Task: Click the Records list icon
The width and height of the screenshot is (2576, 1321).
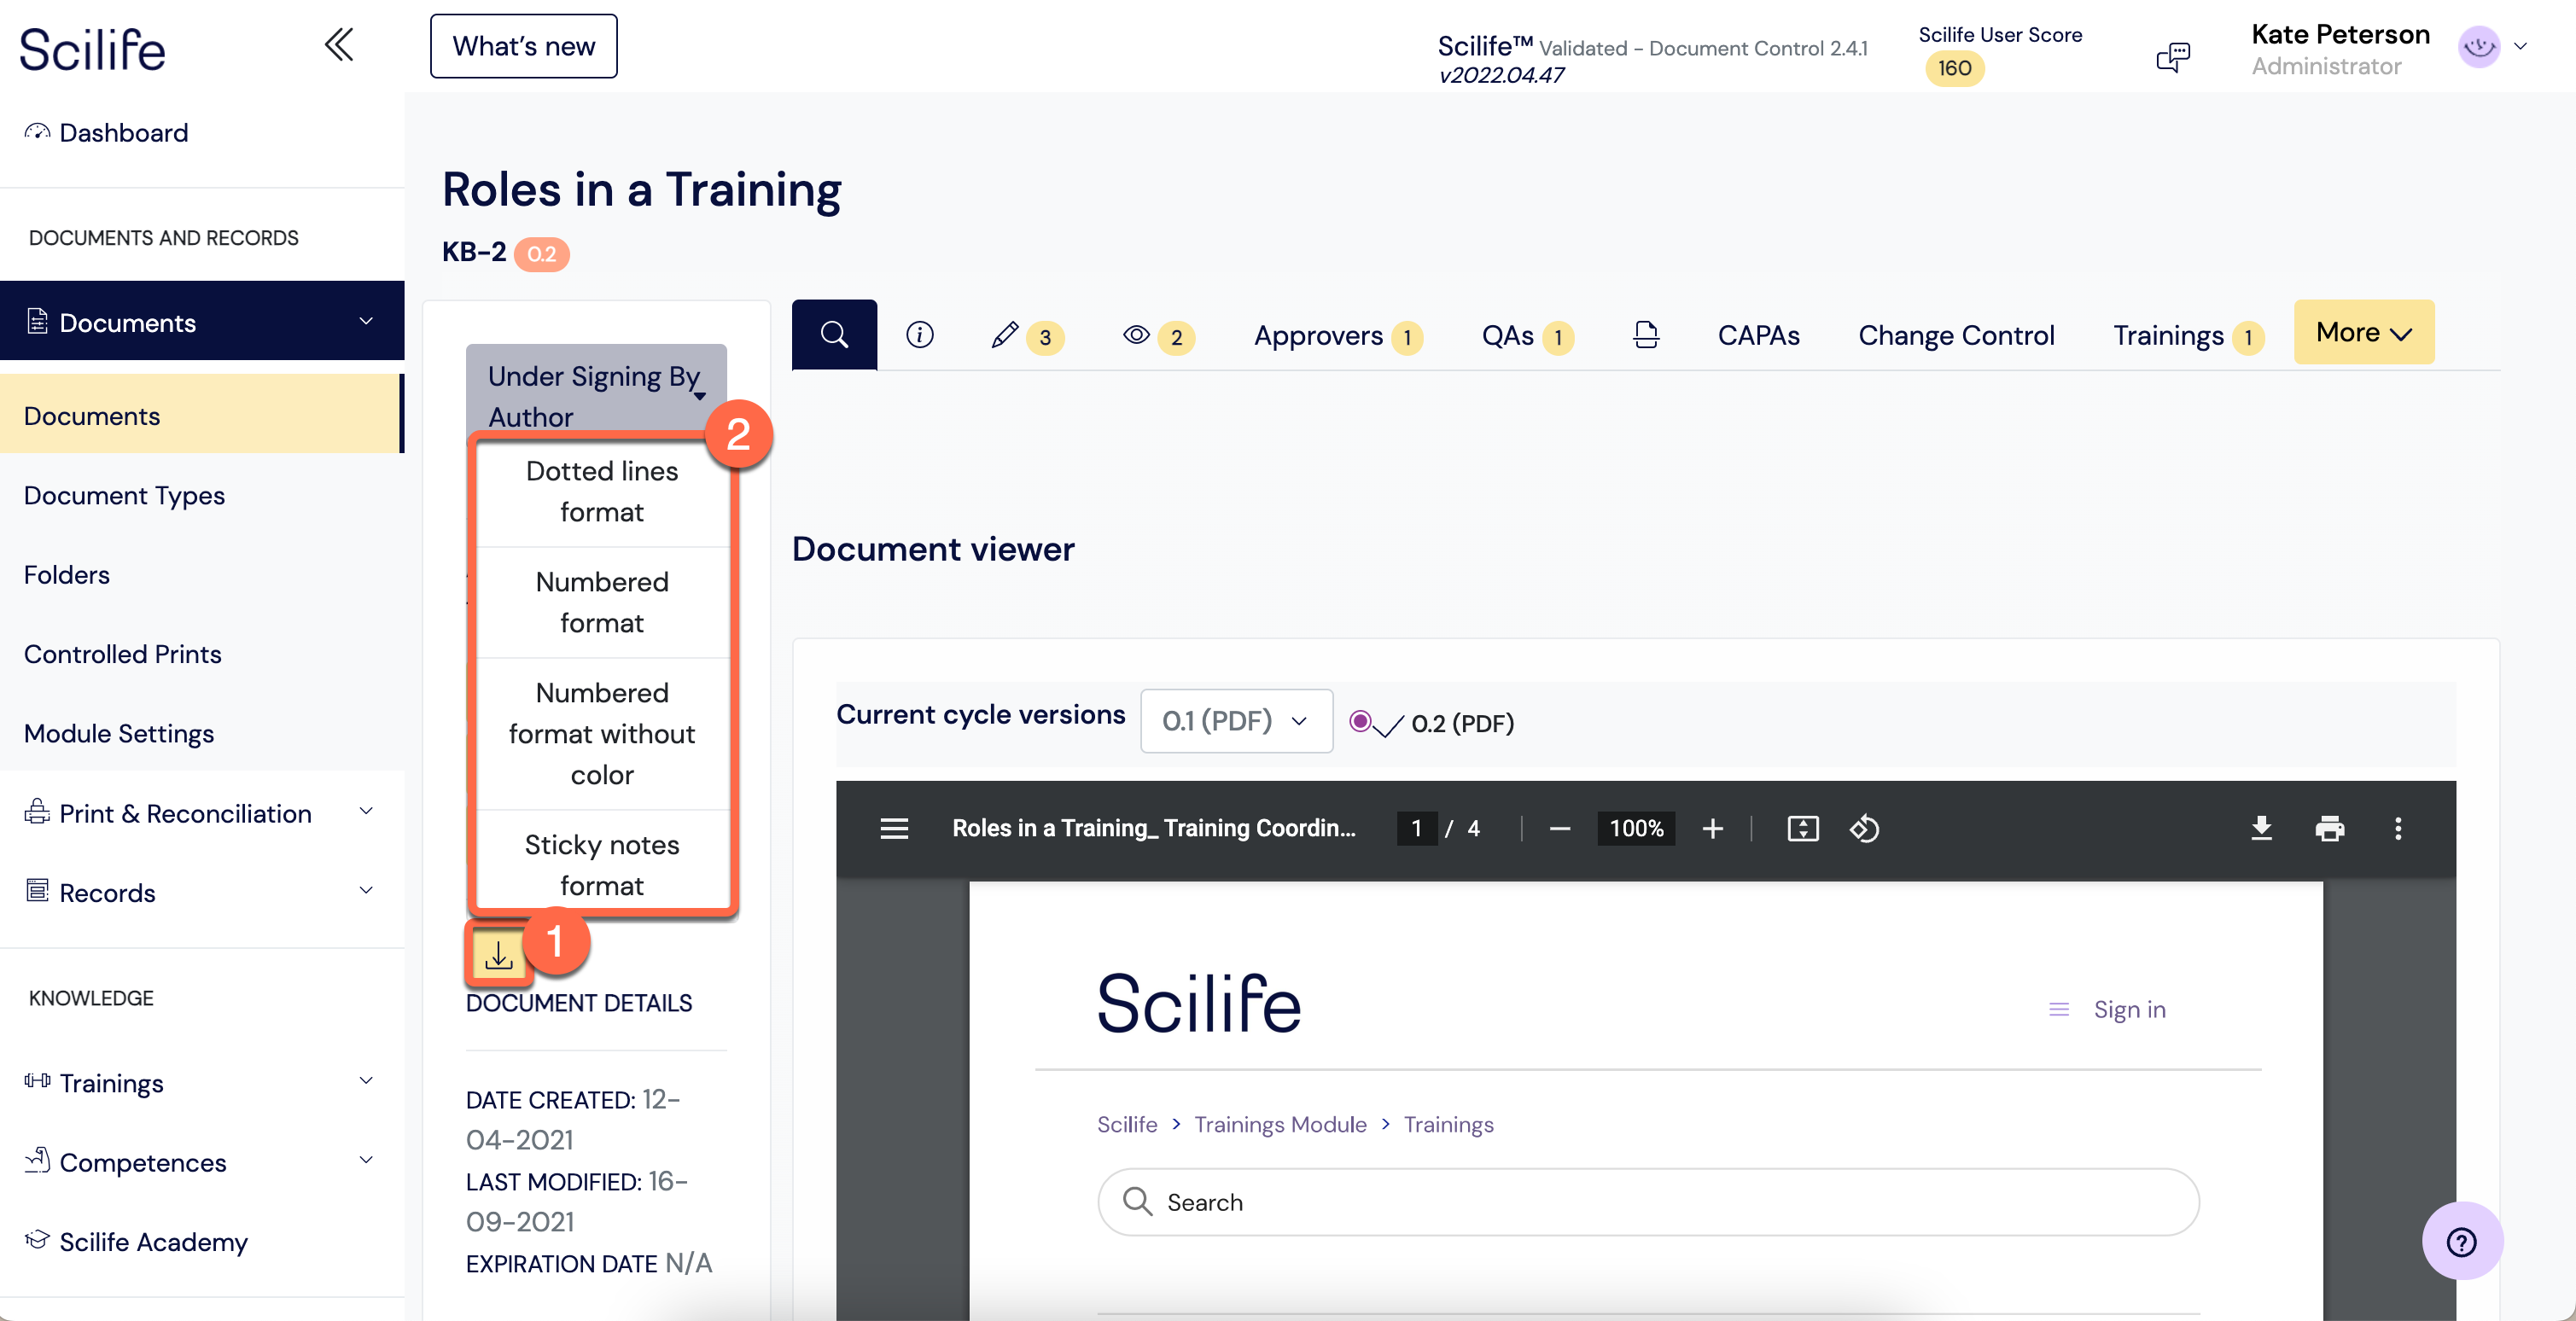Action: (37, 891)
